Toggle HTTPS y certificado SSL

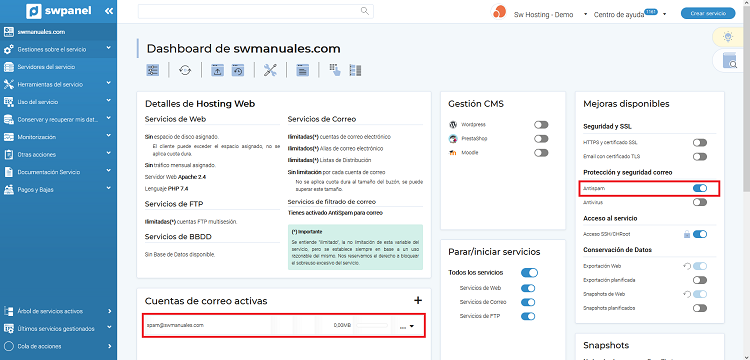click(x=700, y=142)
